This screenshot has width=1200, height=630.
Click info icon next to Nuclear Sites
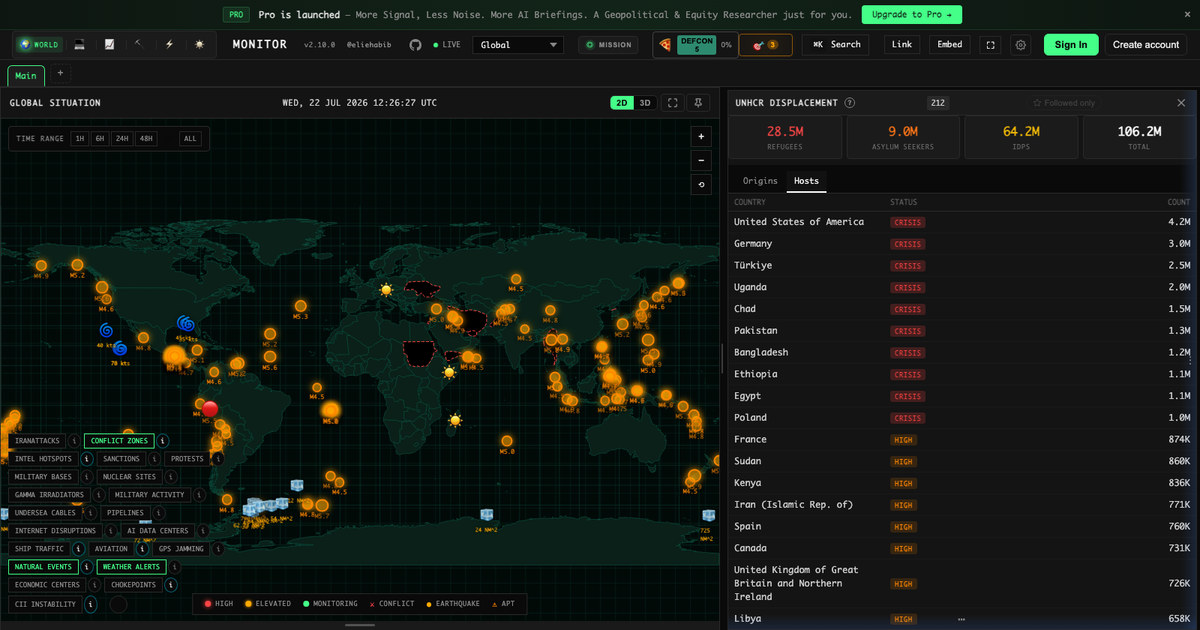[170, 477]
